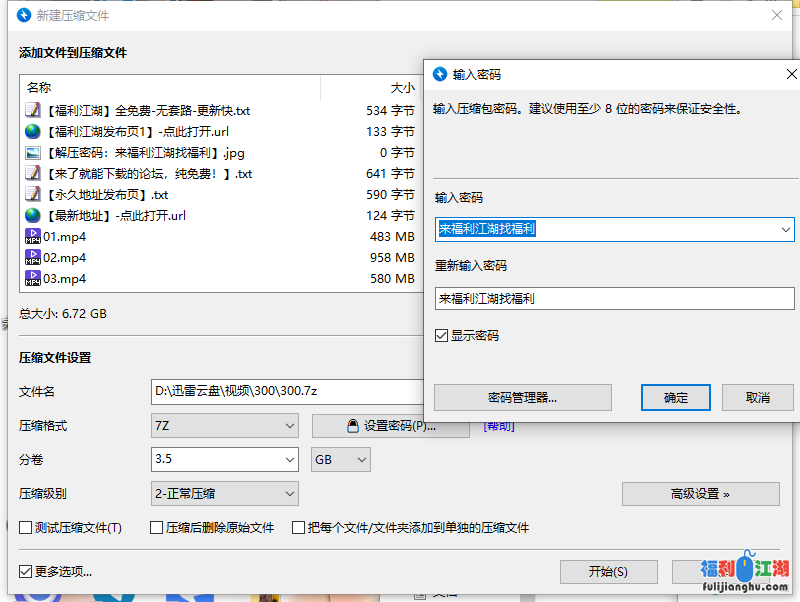Screen dimensions: 800x602
Task: Enable 测试压缩文件 checkbox
Action: tap(26, 528)
